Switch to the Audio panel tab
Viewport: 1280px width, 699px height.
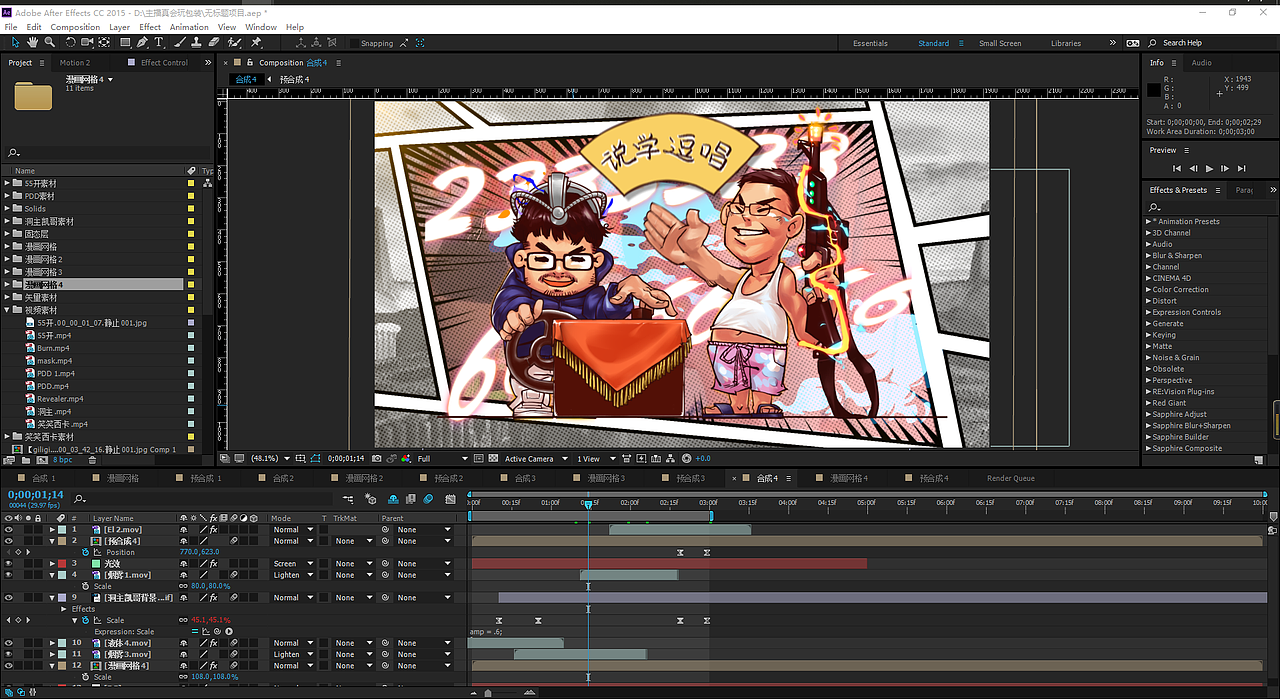pos(1201,63)
